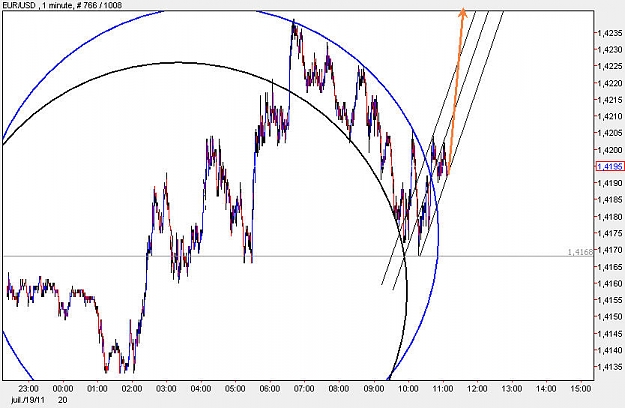This screenshot has width=625, height=408.
Task: Click the 1,4220 price axis label
Action: click(611, 83)
